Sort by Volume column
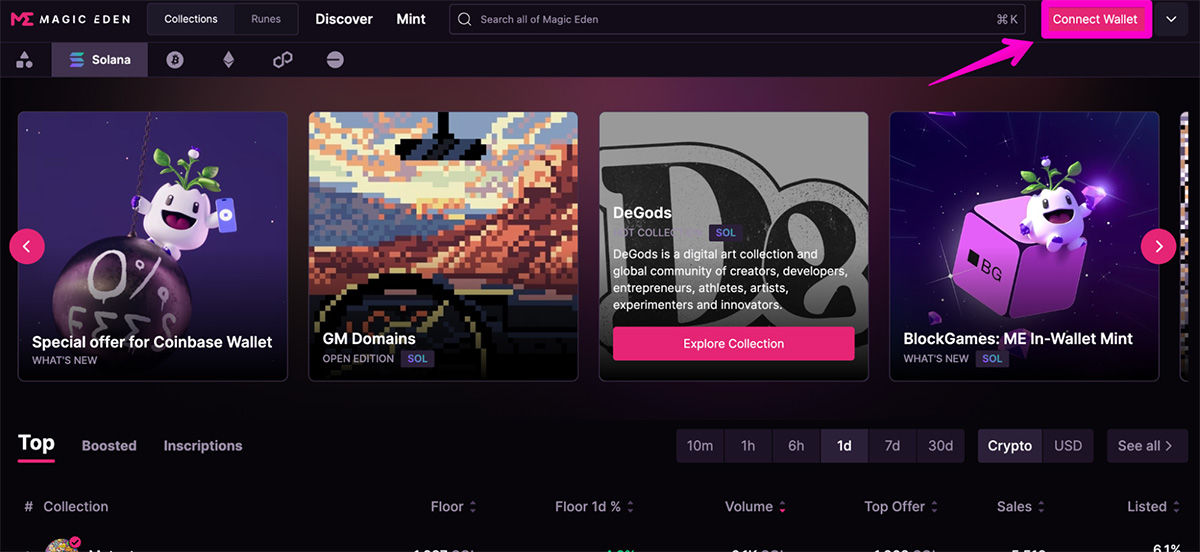Viewport: 1200px width, 552px height. [x=755, y=507]
